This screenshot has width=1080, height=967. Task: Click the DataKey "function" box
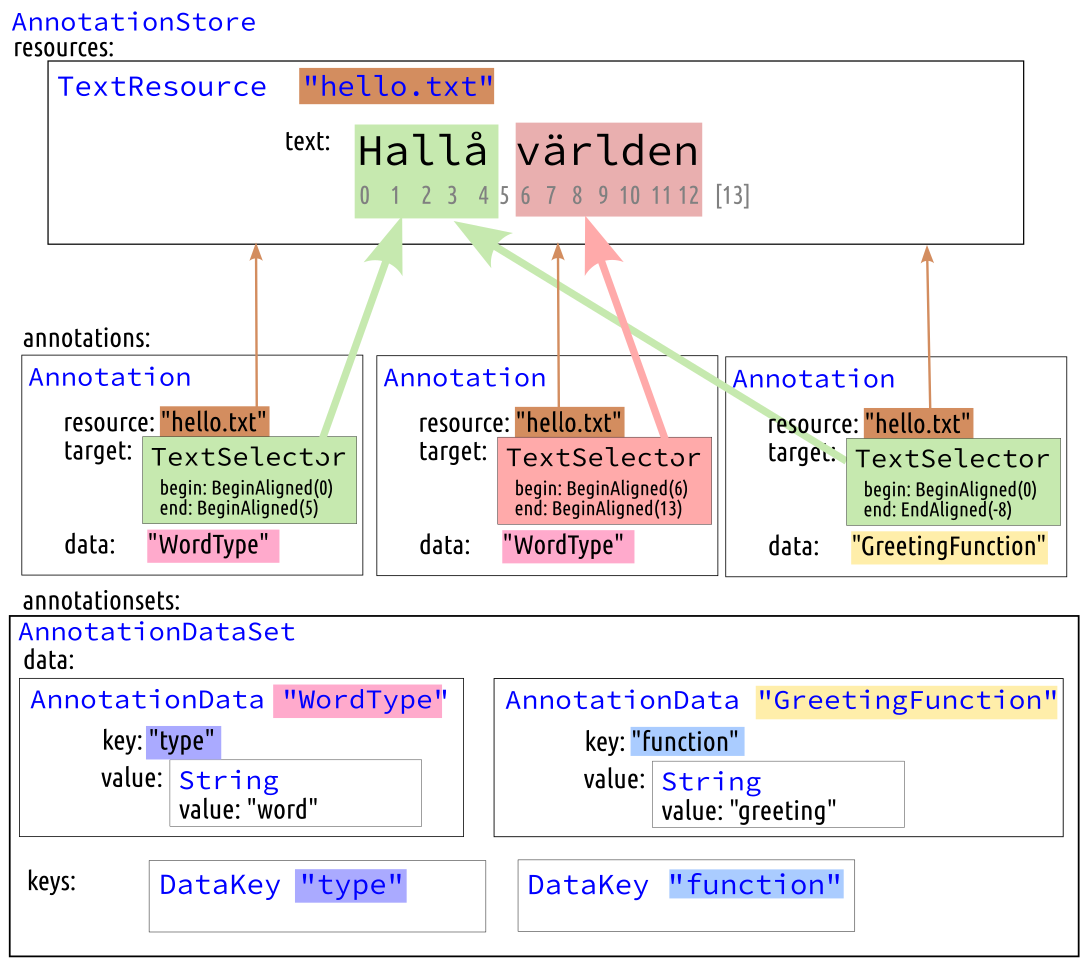click(686, 895)
